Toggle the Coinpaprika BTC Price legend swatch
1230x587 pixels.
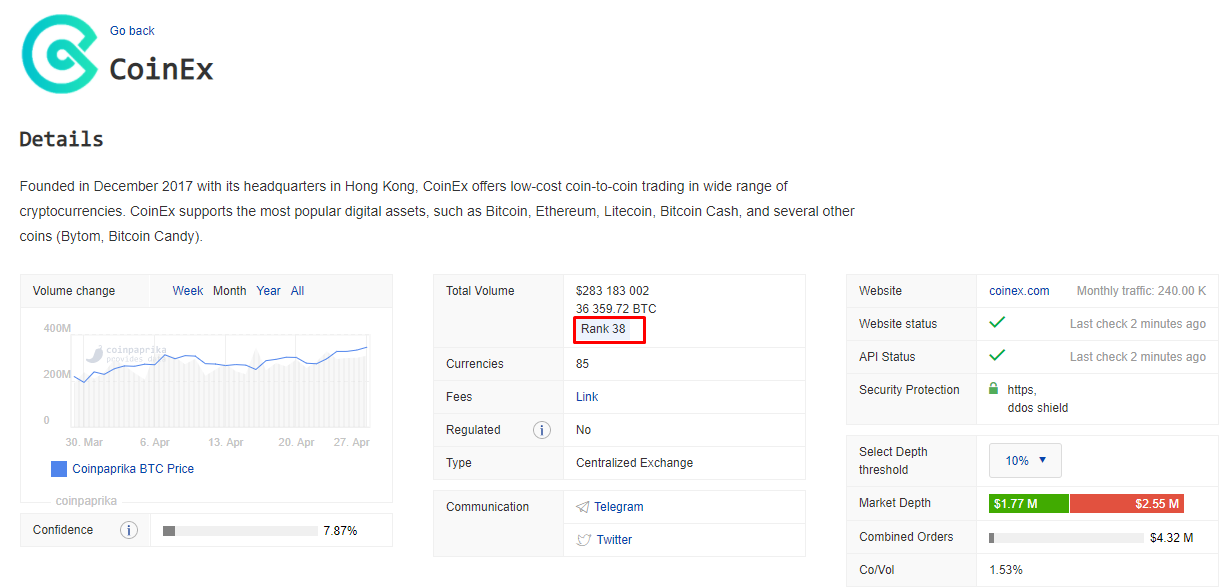(x=59, y=469)
